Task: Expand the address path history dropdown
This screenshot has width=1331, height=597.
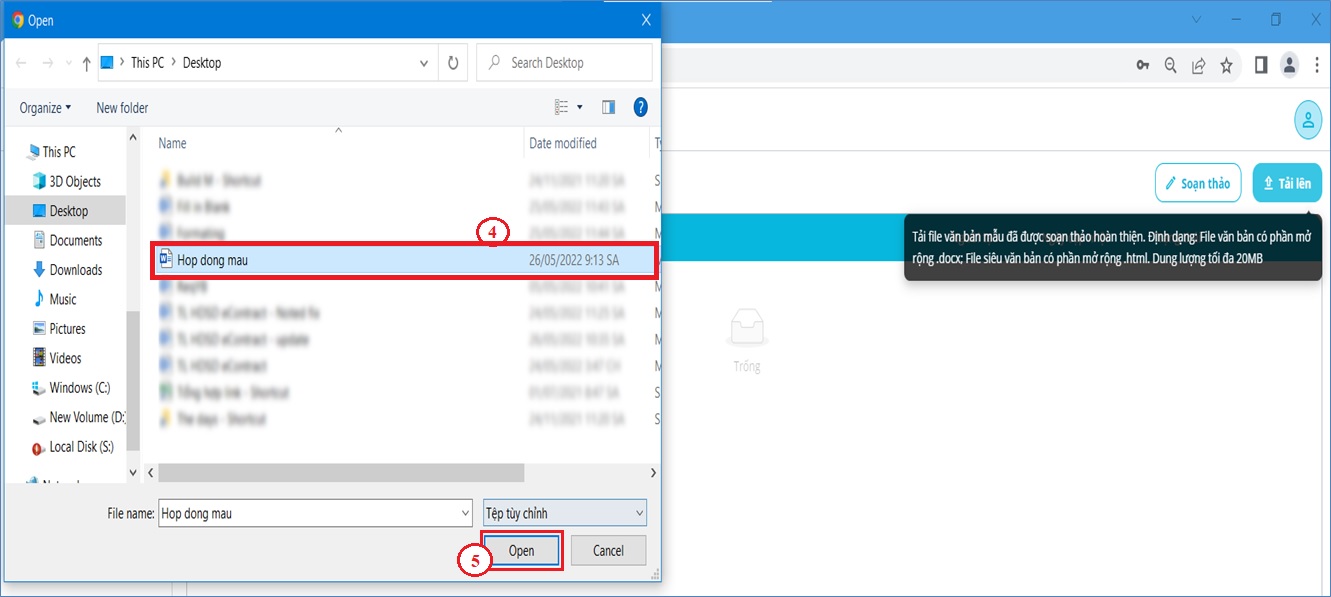Action: (424, 62)
